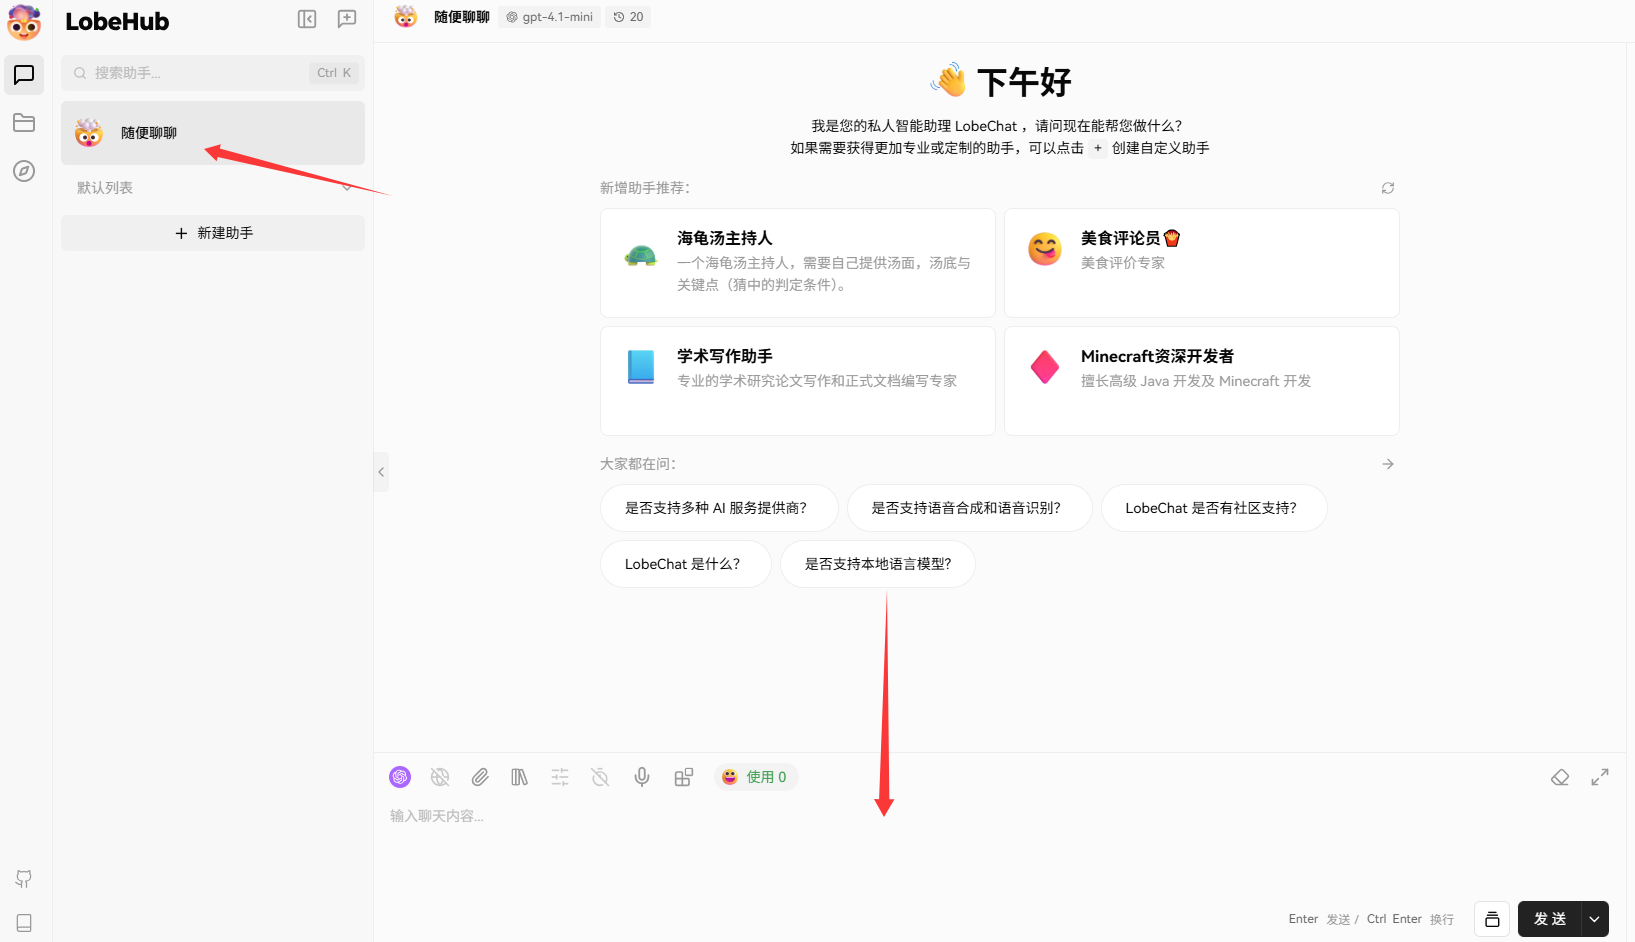The height and width of the screenshot is (942, 1635).
Task: Open the chat section in sidebar
Action: click(24, 75)
